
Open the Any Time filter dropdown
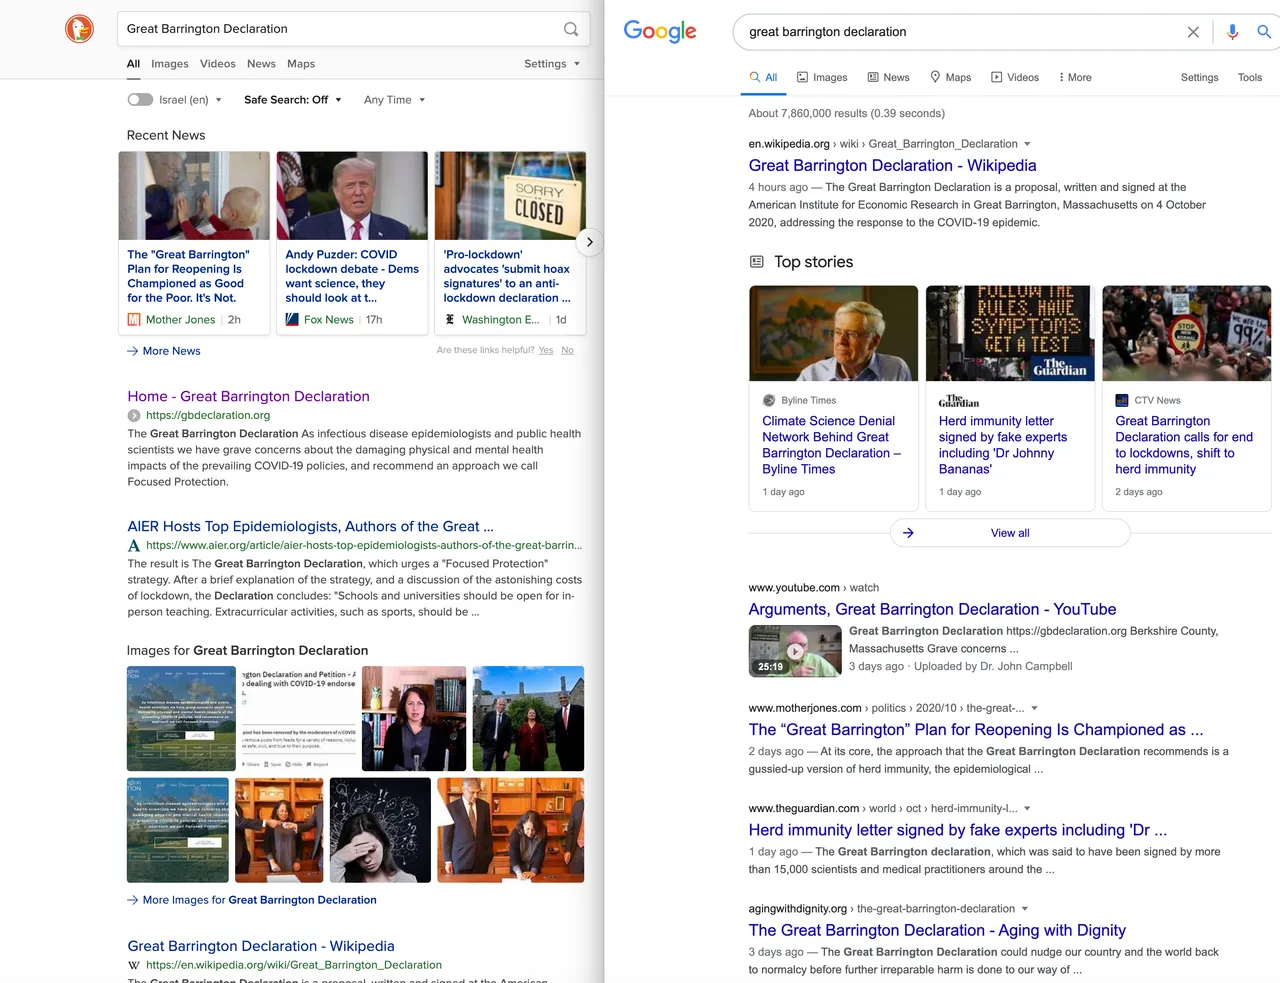[394, 100]
